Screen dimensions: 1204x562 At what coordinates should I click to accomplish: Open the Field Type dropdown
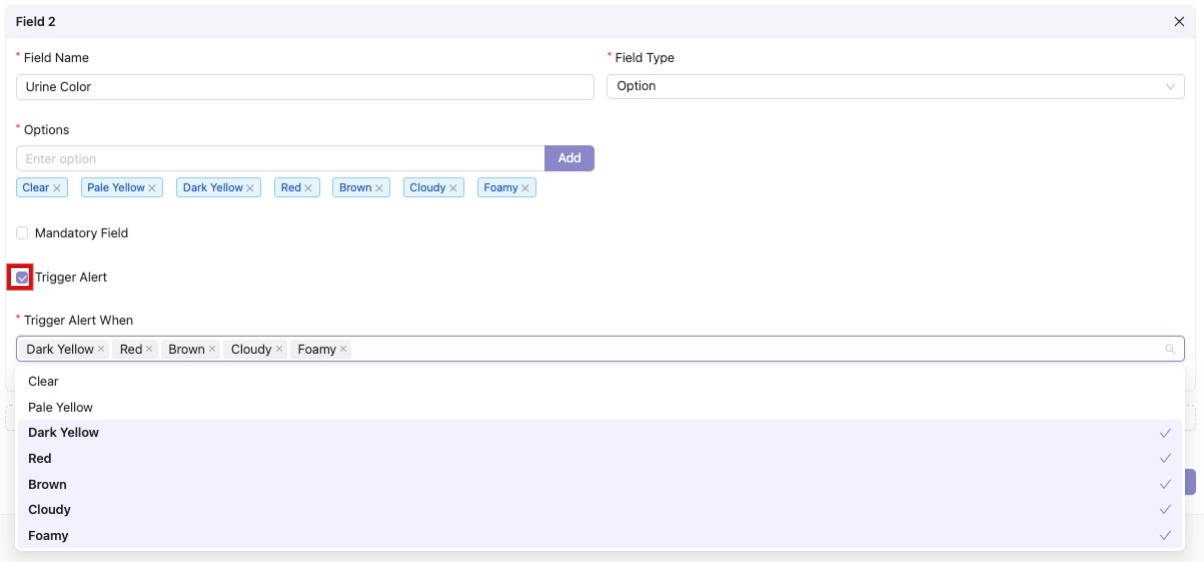point(895,86)
